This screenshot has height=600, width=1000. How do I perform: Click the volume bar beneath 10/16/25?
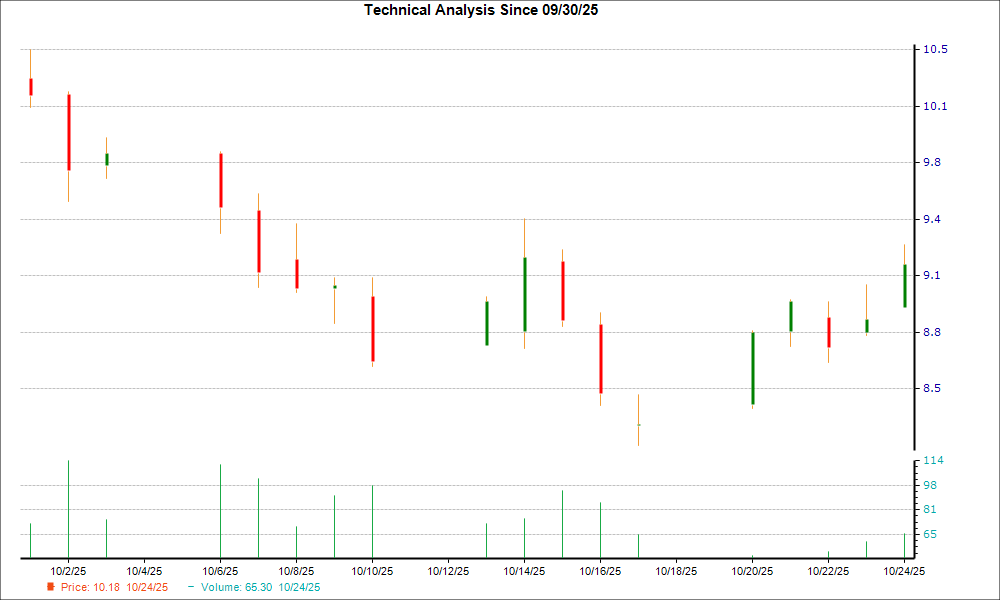[x=601, y=525]
